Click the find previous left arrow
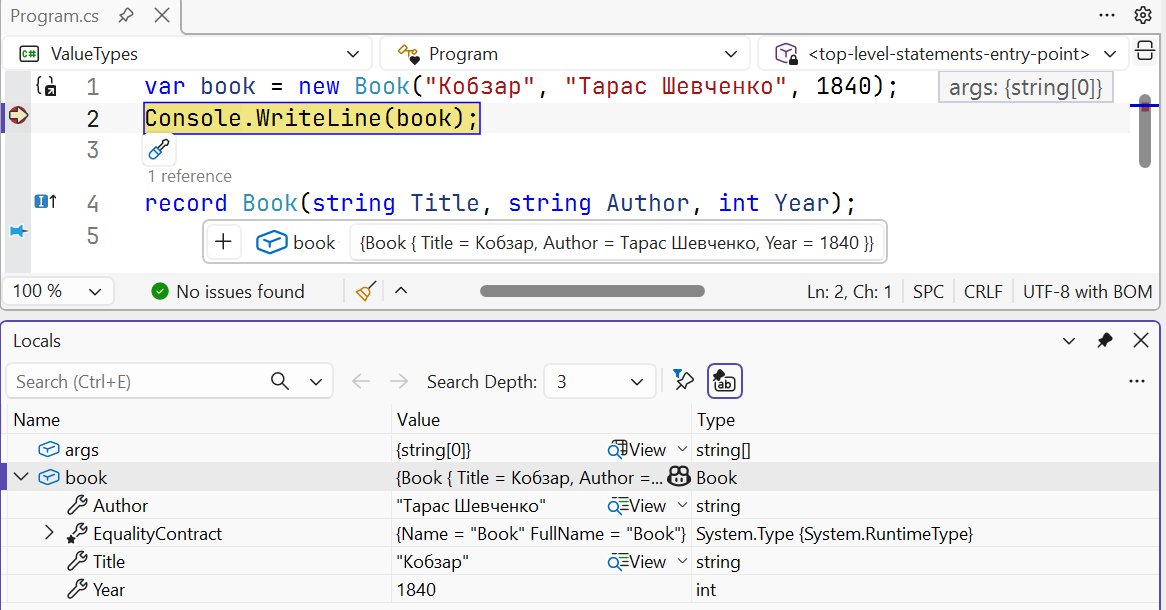Viewport: 1166px width, 610px height. point(361,382)
